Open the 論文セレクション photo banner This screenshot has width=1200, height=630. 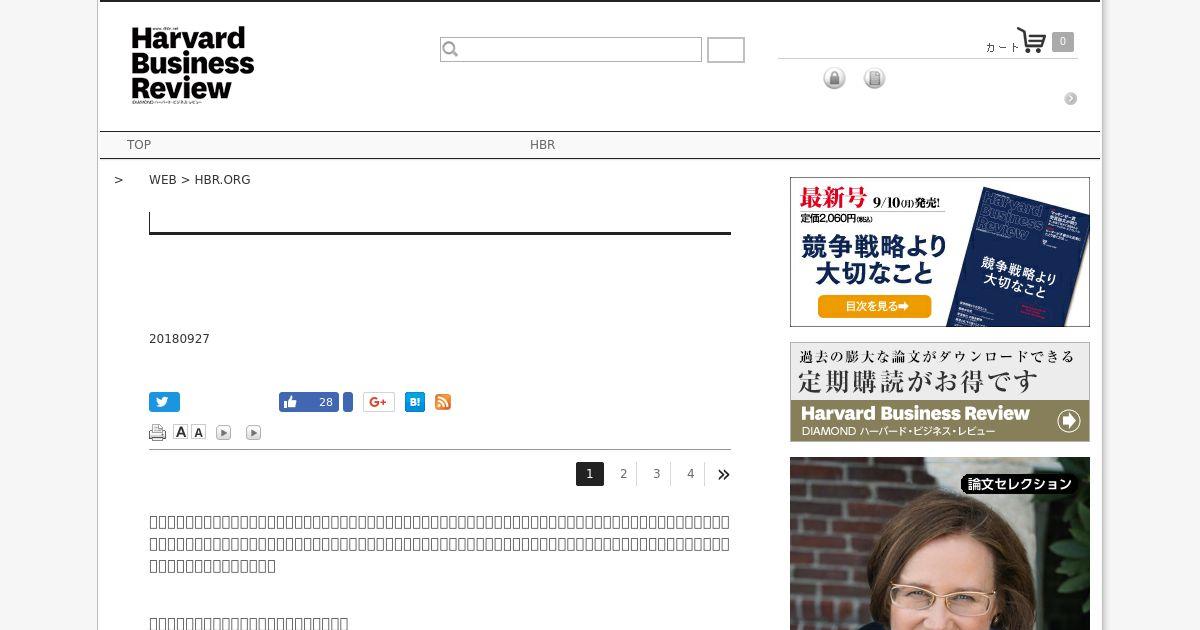click(940, 543)
